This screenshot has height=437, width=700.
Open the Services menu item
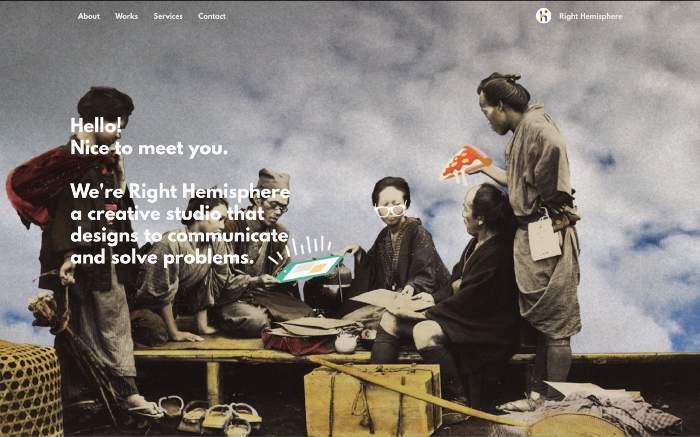click(x=168, y=16)
